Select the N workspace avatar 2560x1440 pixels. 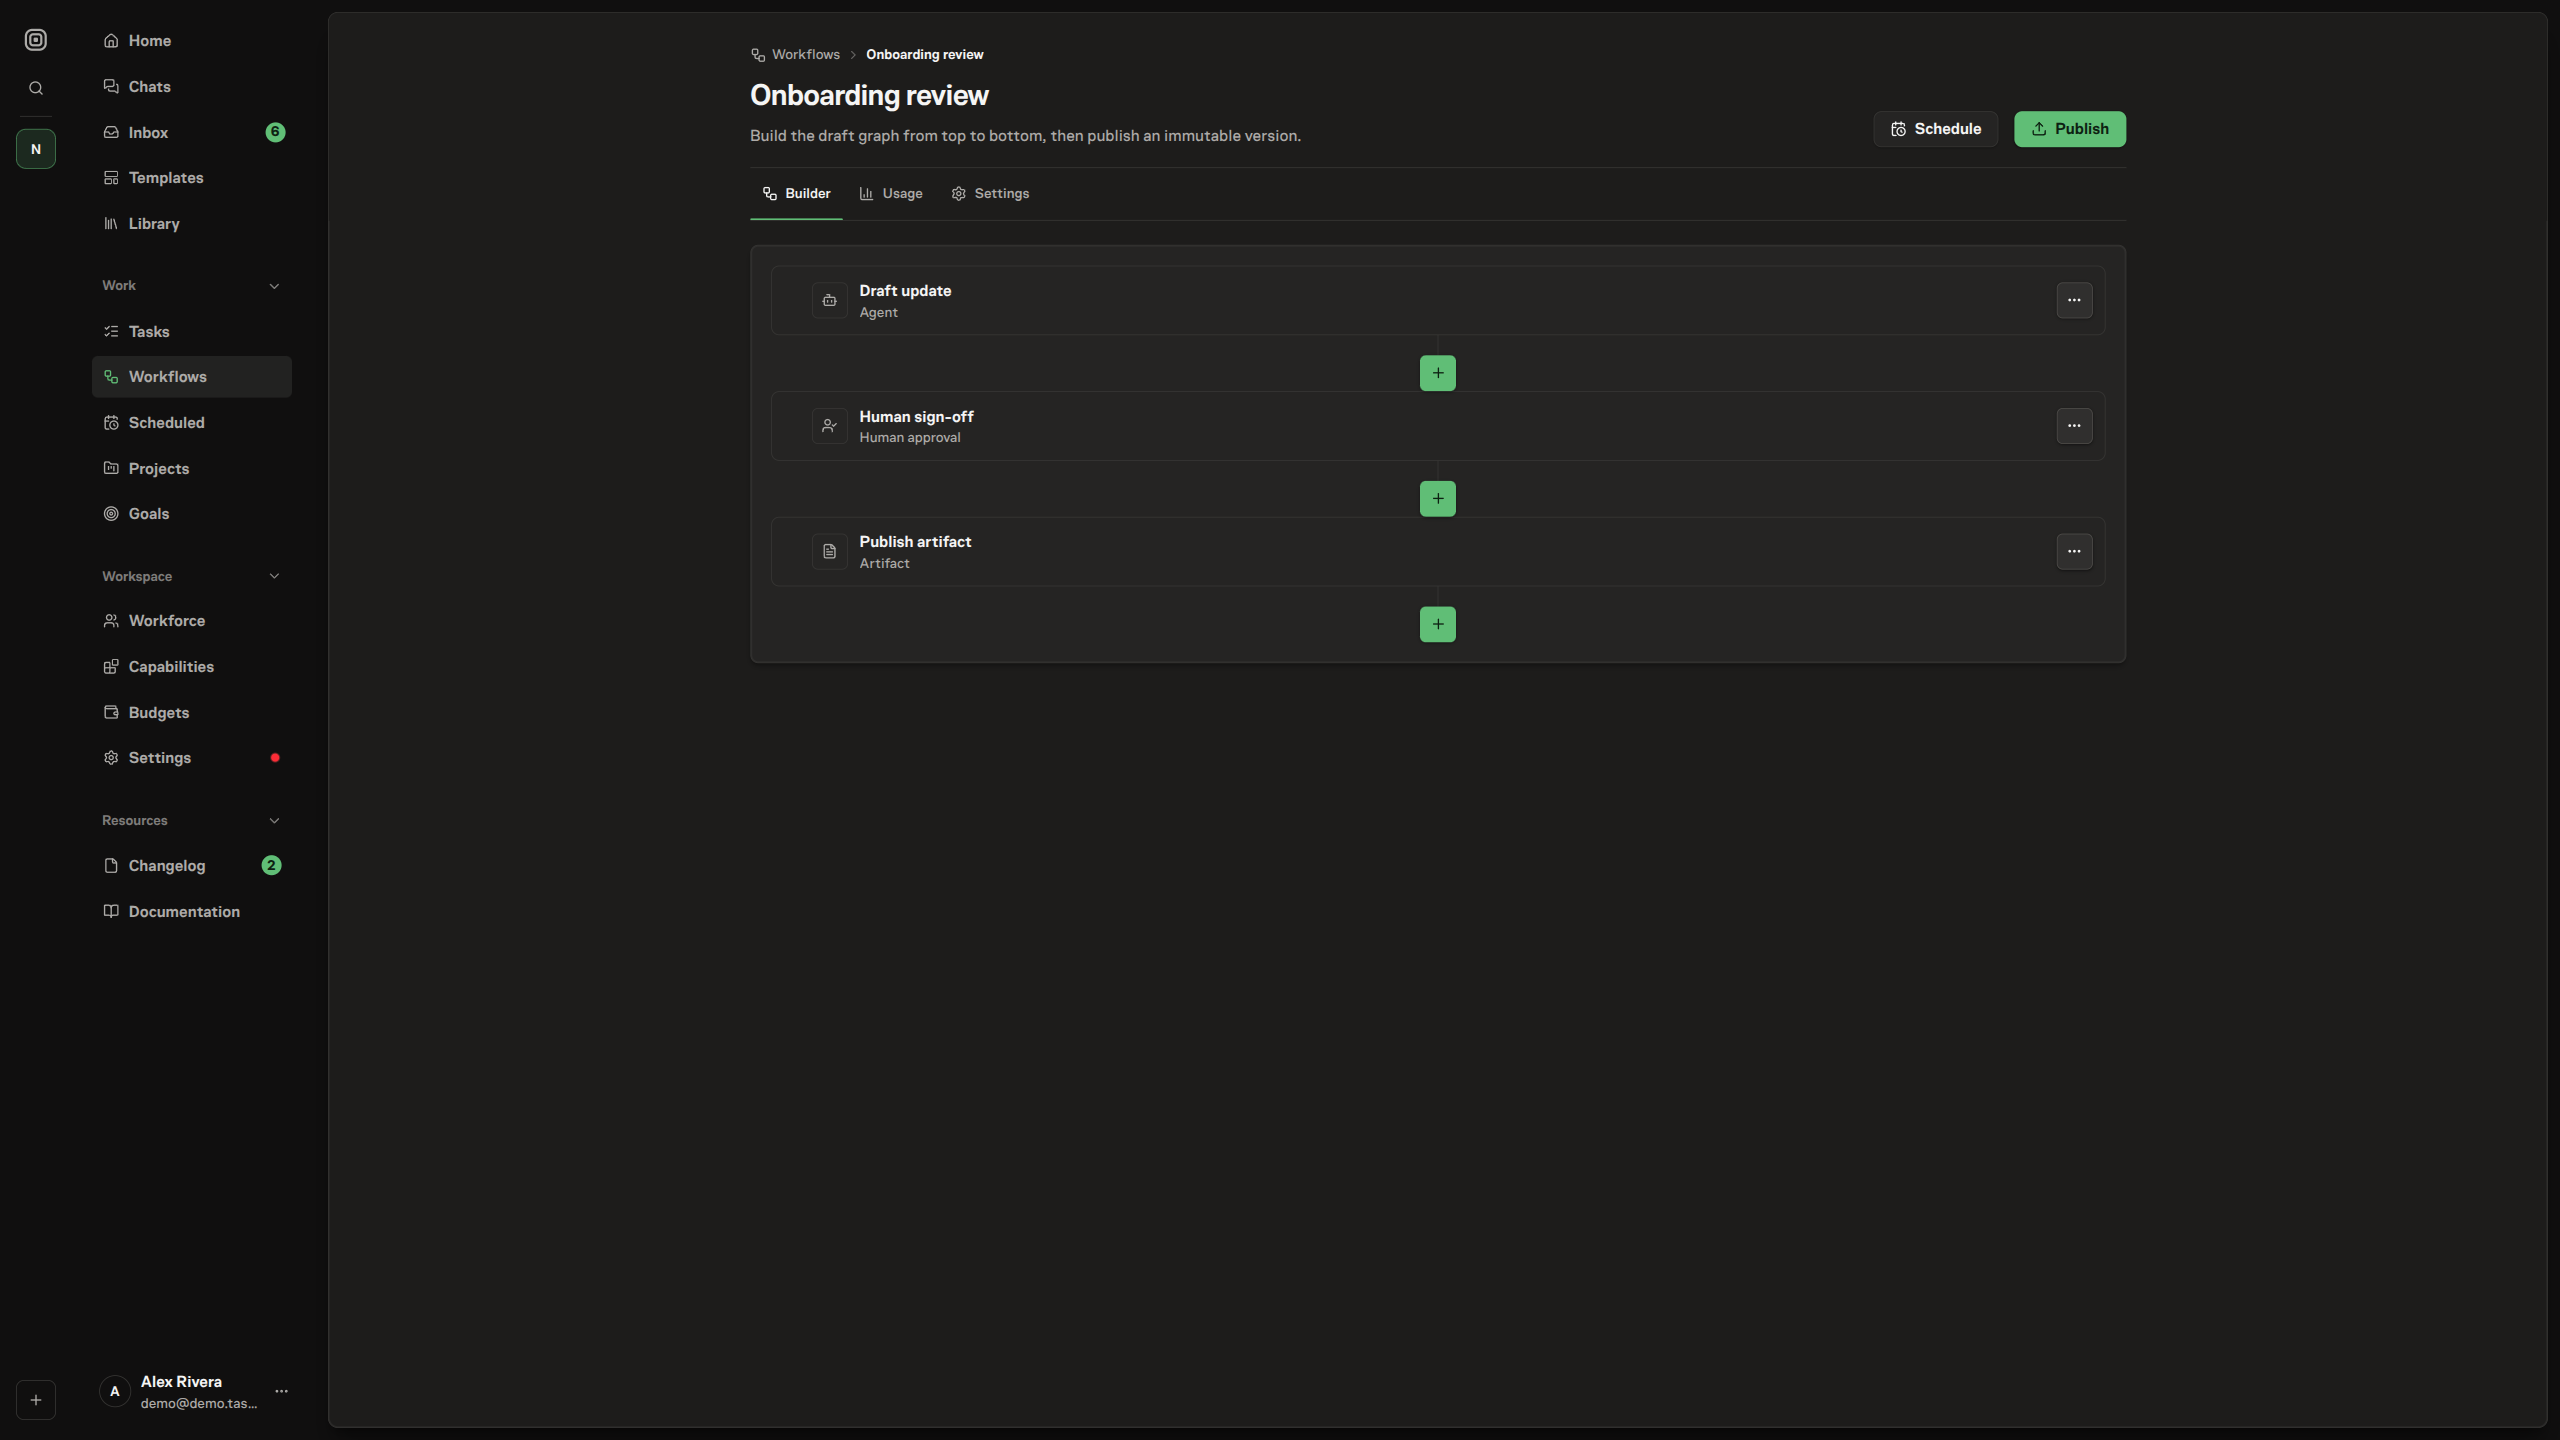[36, 149]
